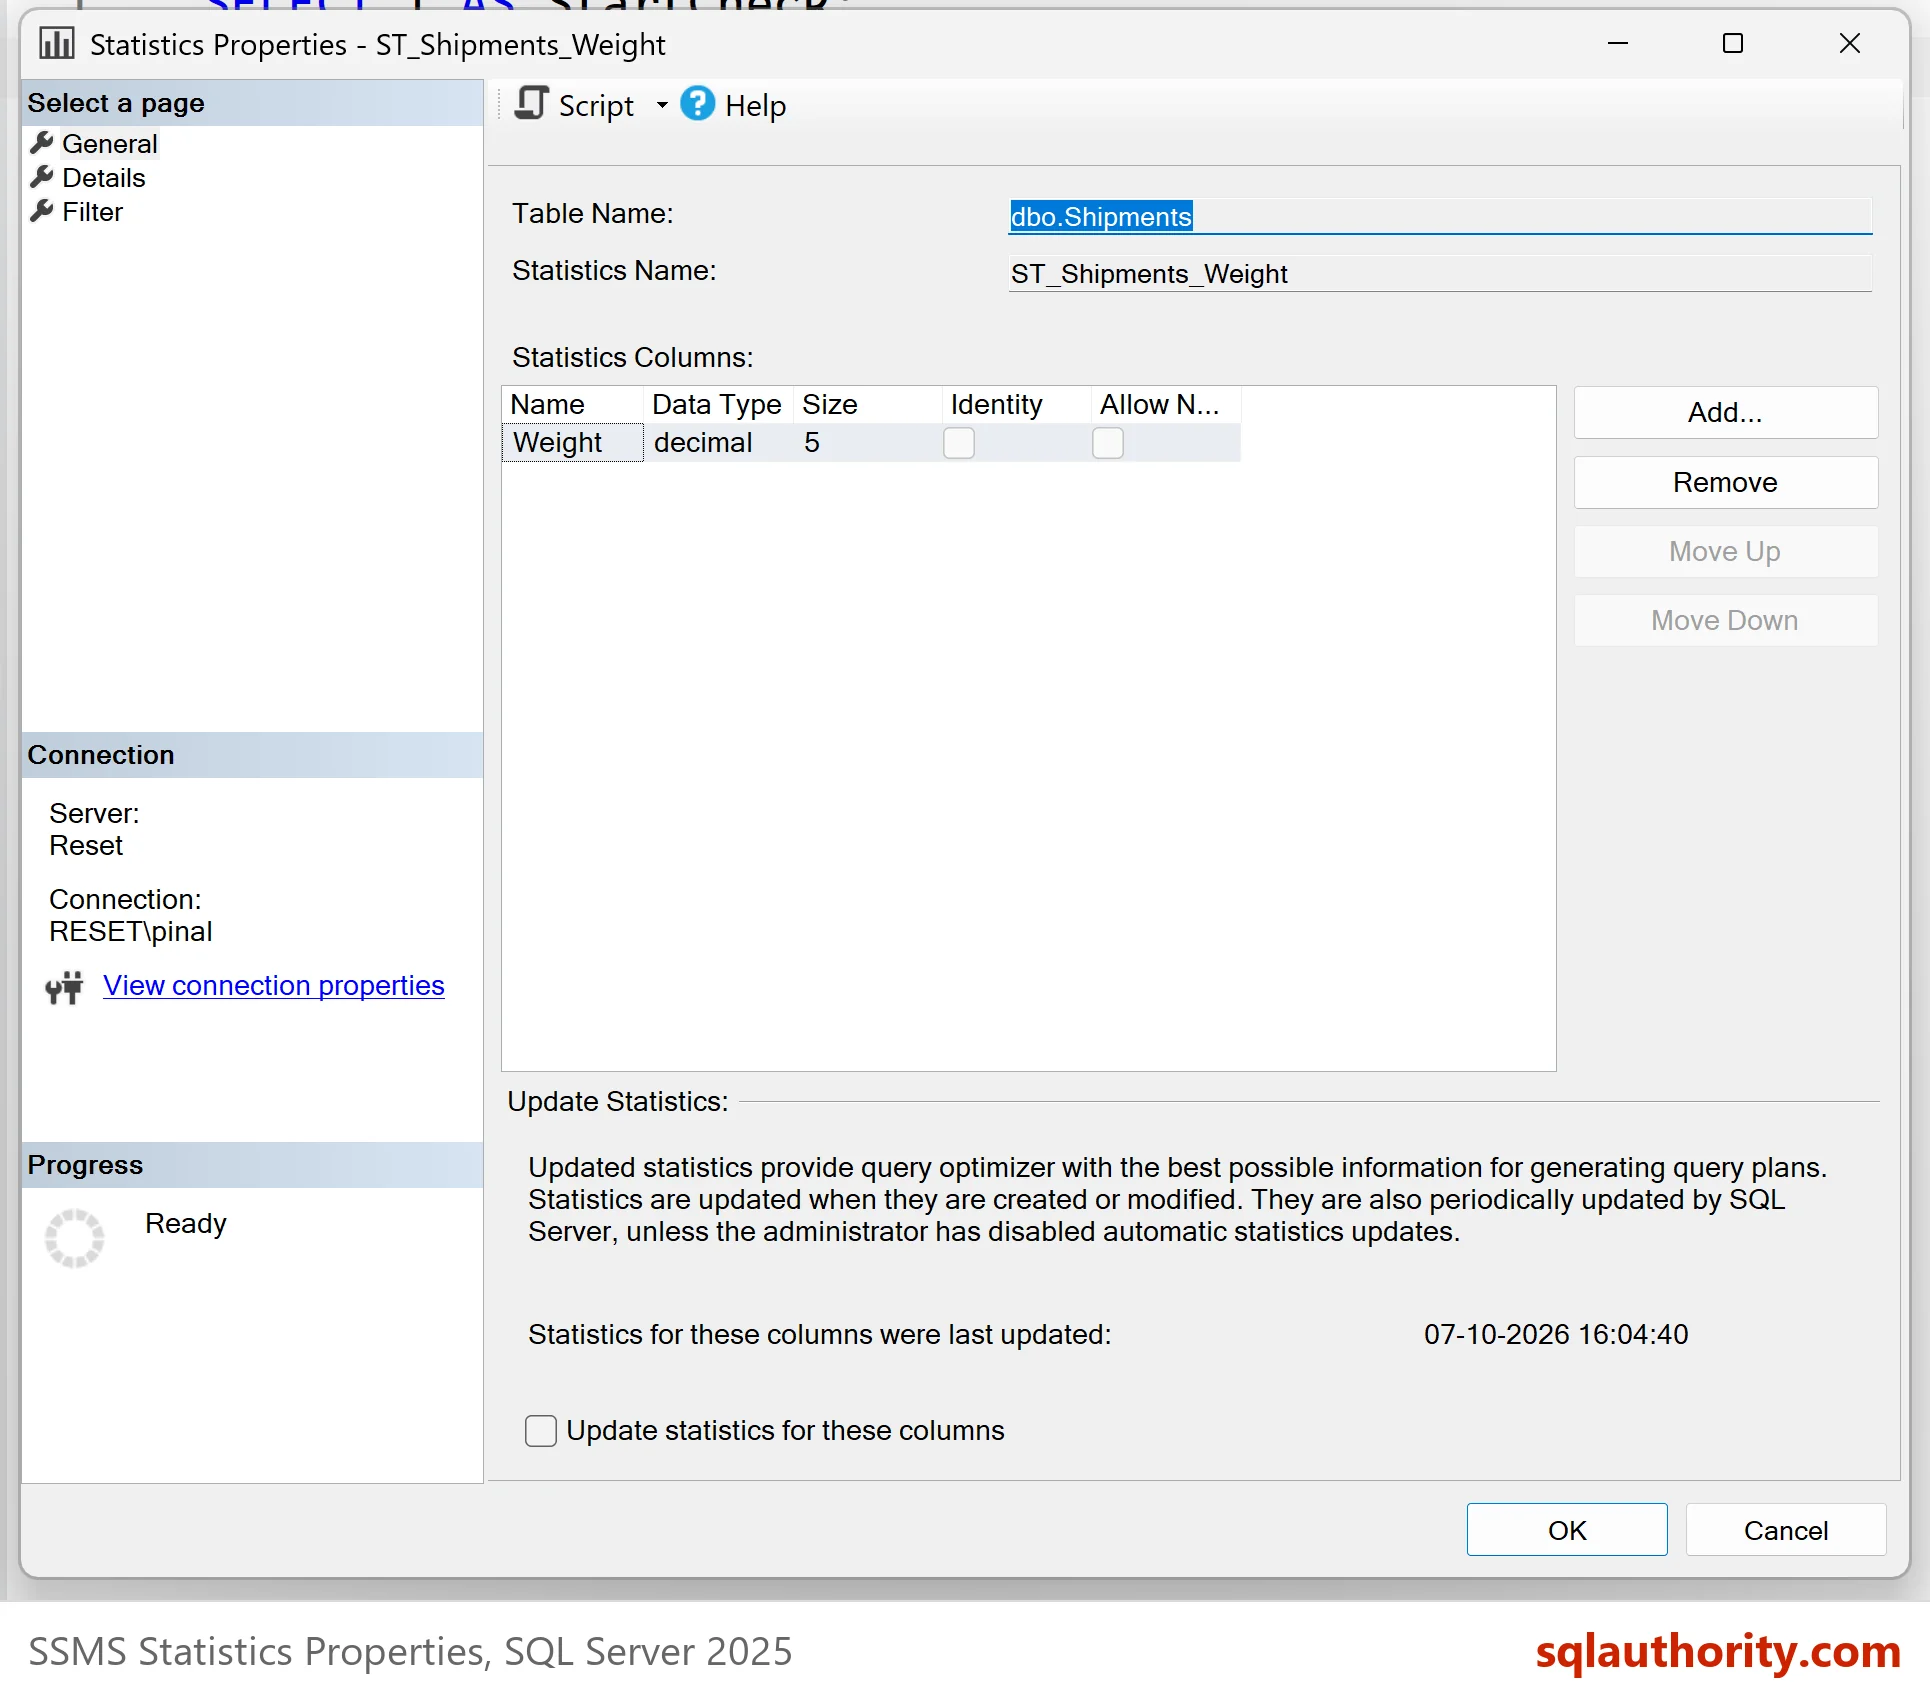Click the decimal data type cell
Viewport: 1930px width, 1696px height.
point(719,443)
